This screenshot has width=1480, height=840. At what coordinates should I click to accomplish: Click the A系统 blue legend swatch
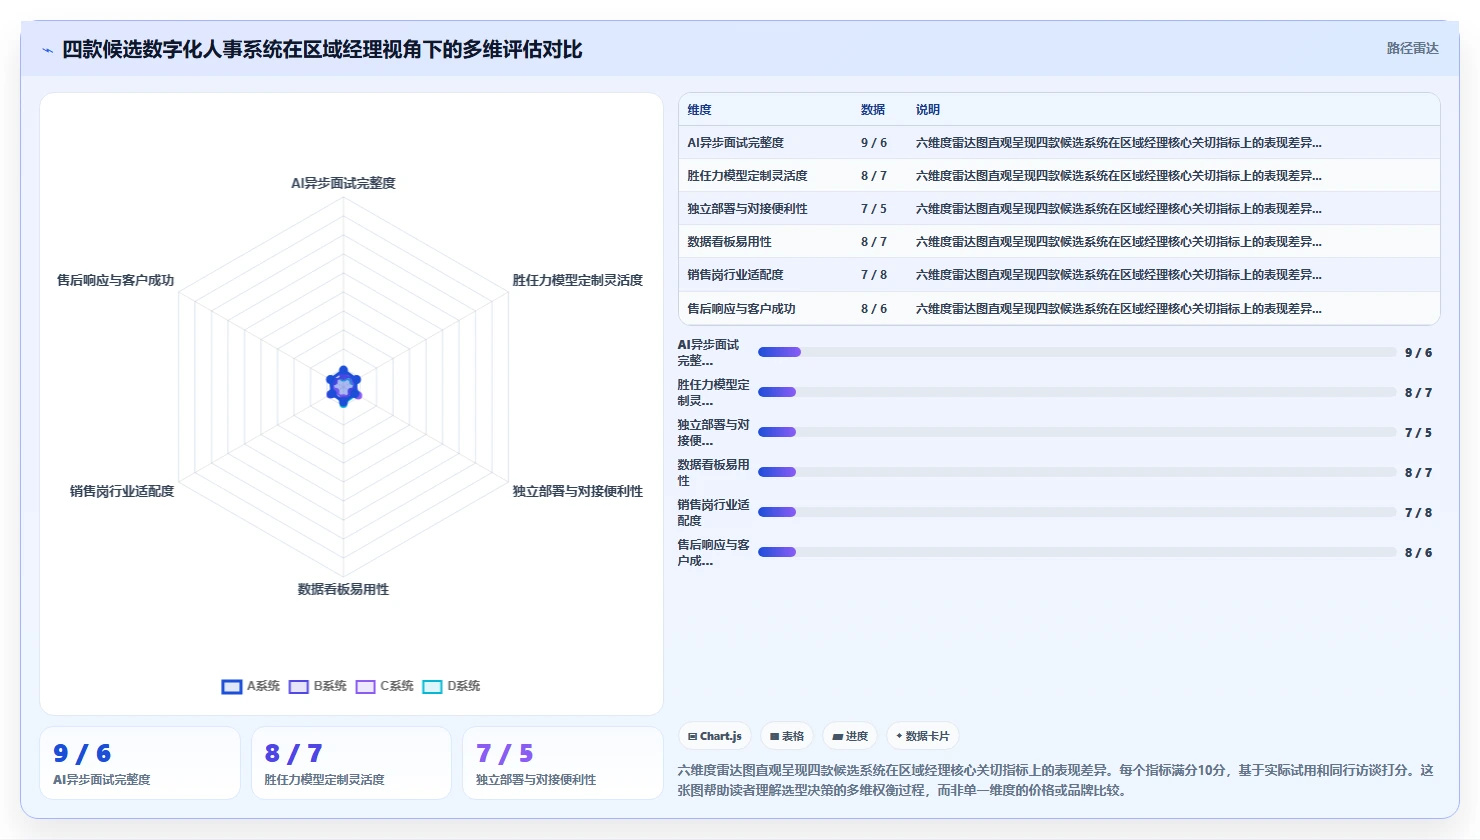(x=232, y=687)
